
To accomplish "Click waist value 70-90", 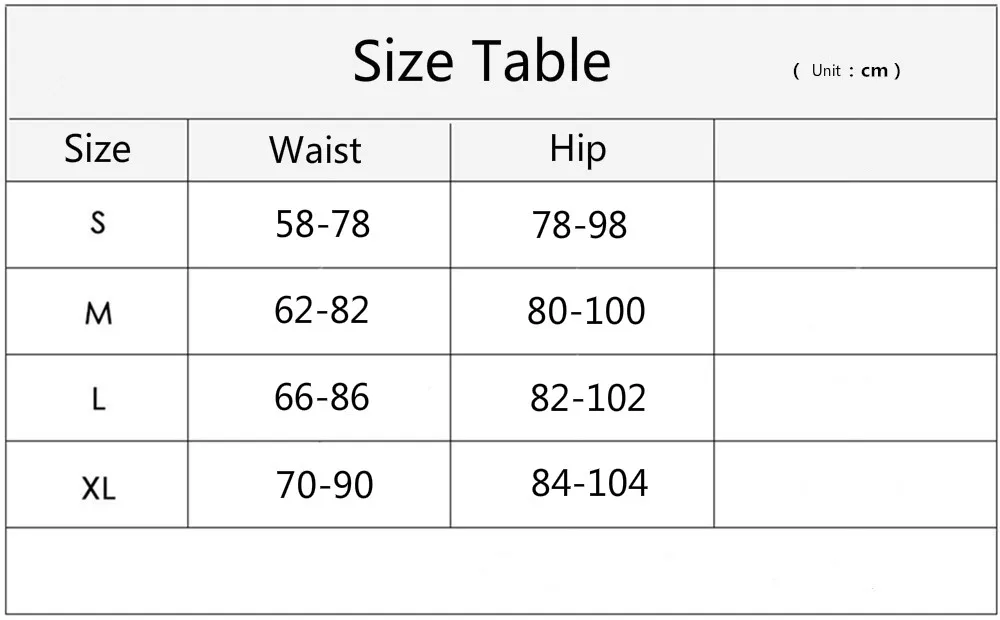I will (x=324, y=484).
